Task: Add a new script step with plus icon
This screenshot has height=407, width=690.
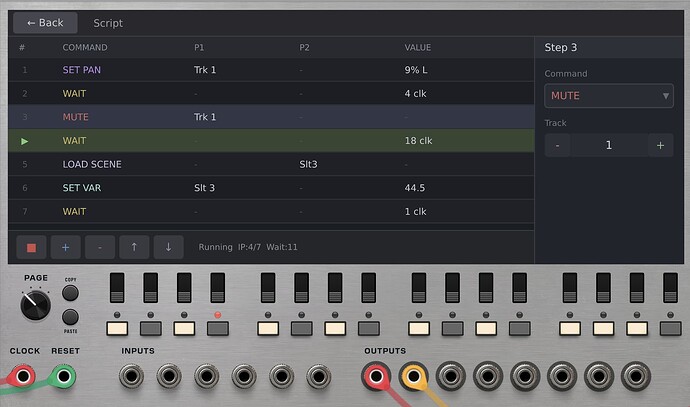Action: click(x=65, y=247)
